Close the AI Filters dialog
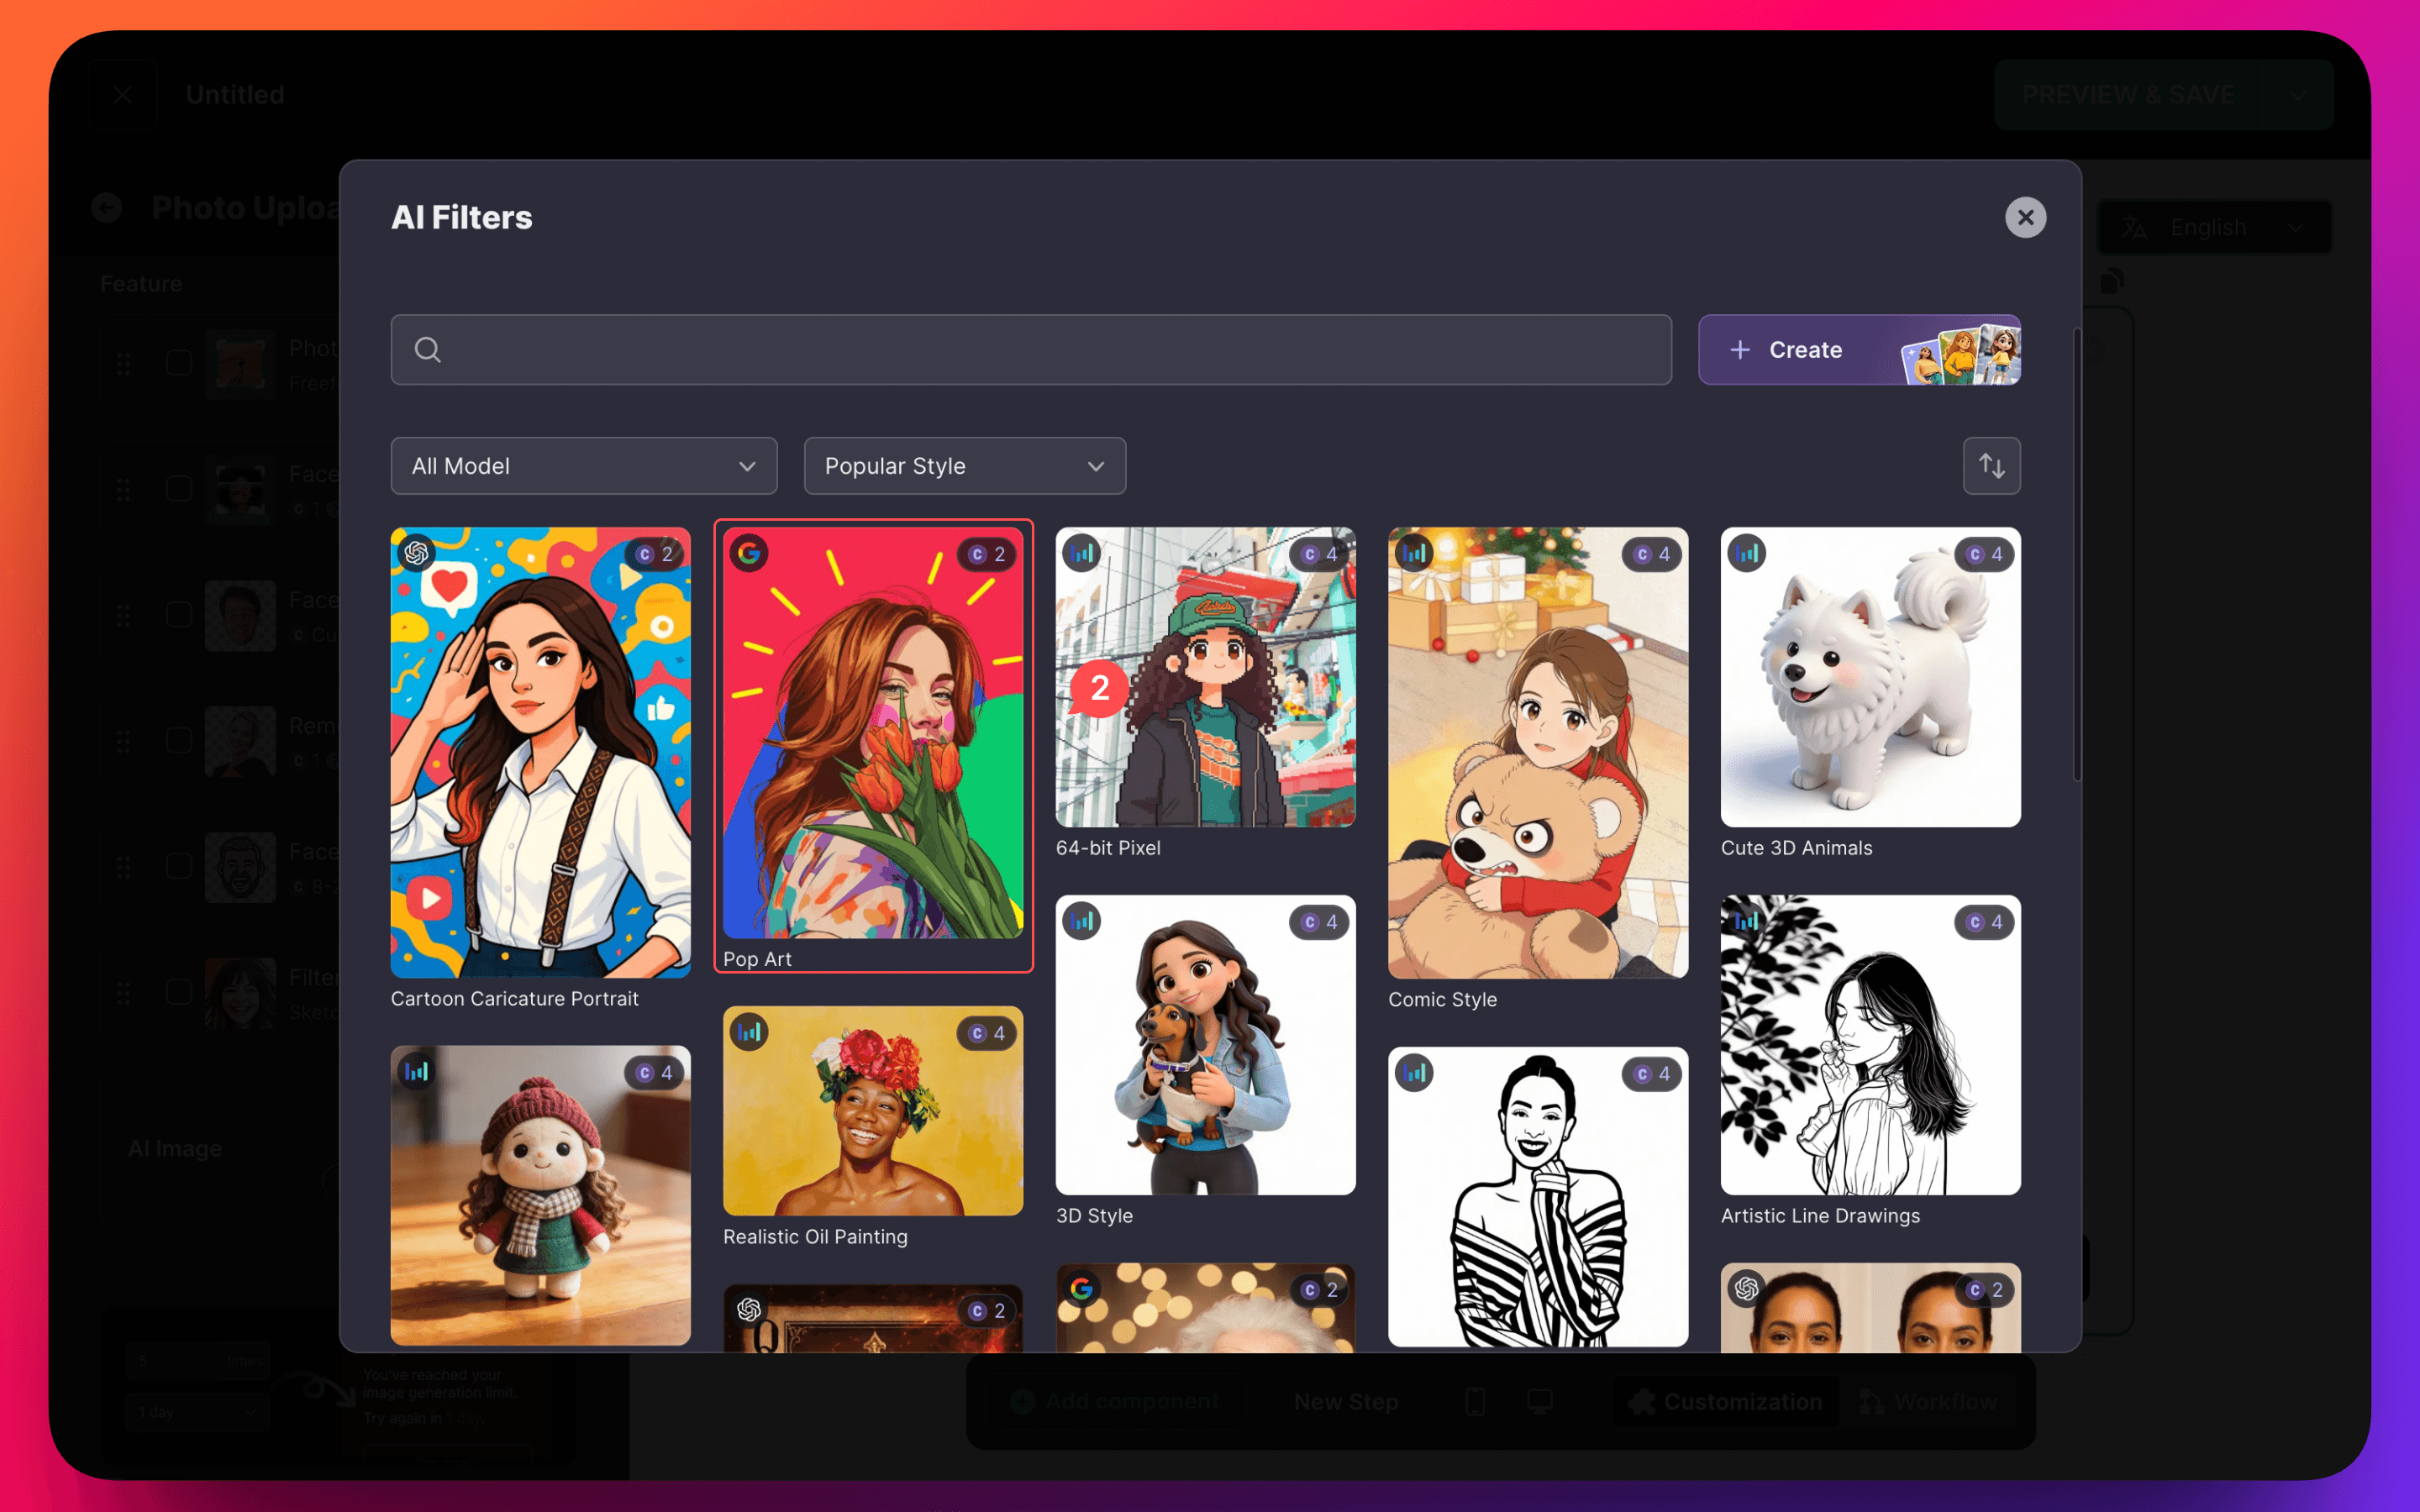2420x1512 pixels. 2025,217
